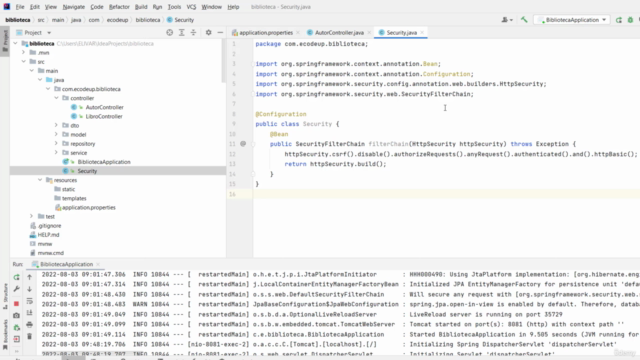Click Expand All in Project panel
This screenshot has height=360, width=640.
pos(182,32)
